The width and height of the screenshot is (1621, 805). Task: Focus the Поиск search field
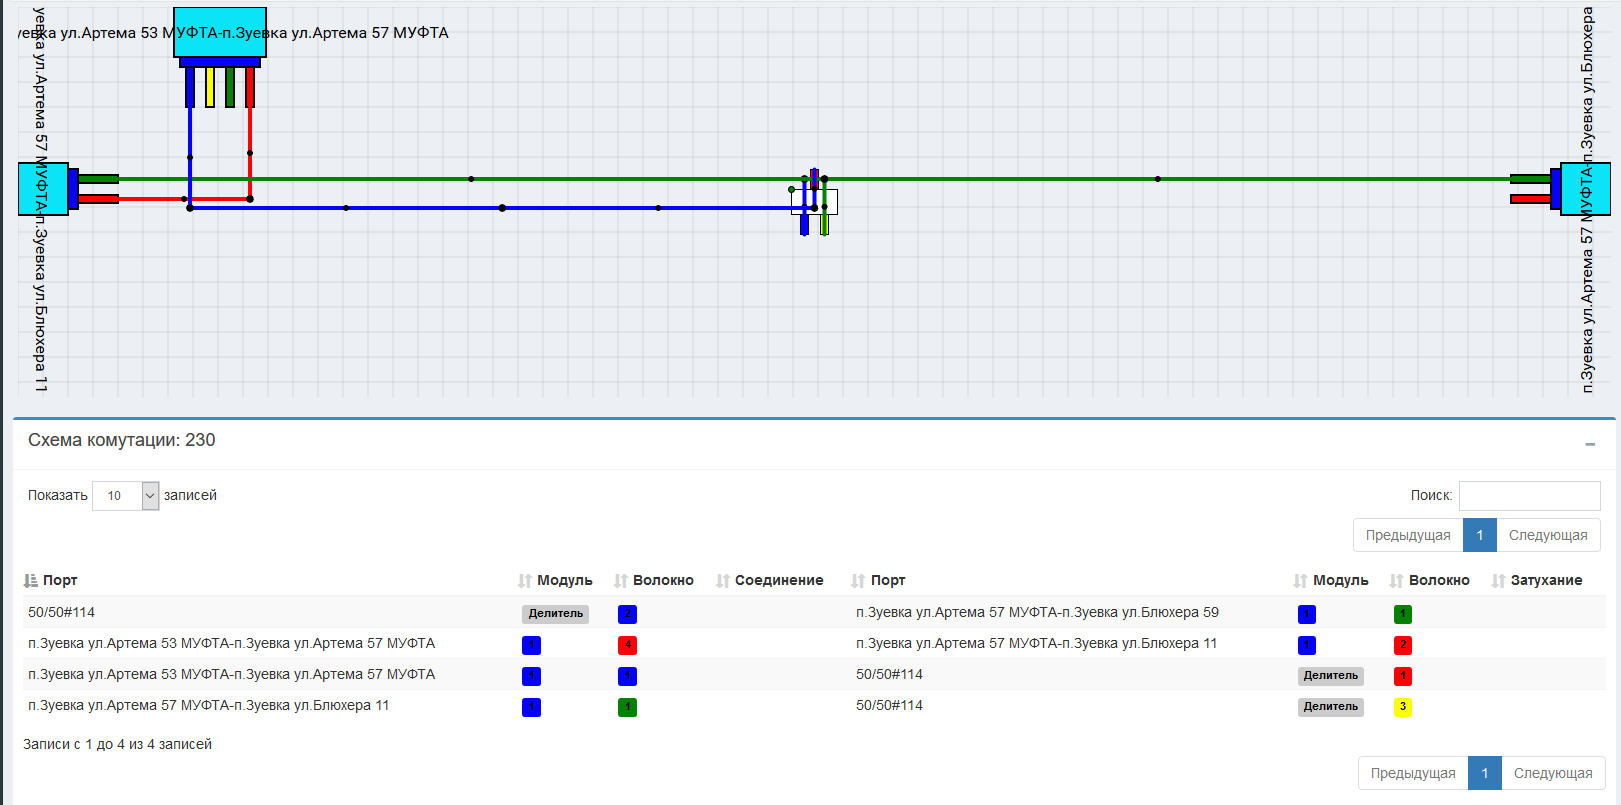[x=1529, y=495]
